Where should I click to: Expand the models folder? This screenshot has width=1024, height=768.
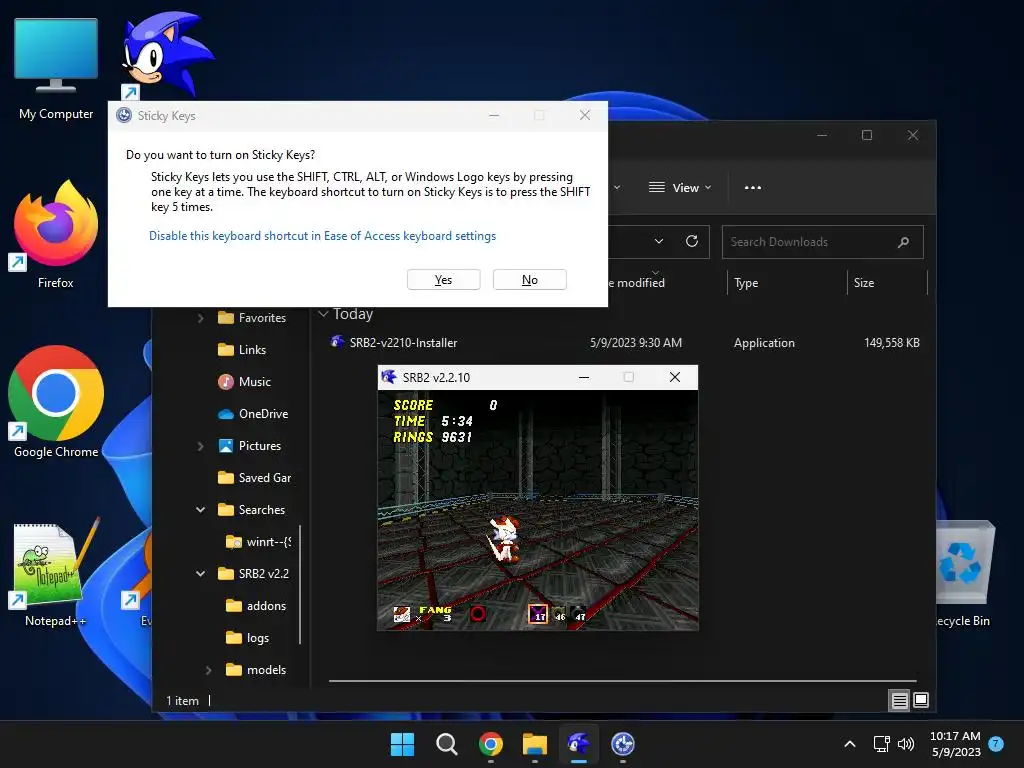208,670
